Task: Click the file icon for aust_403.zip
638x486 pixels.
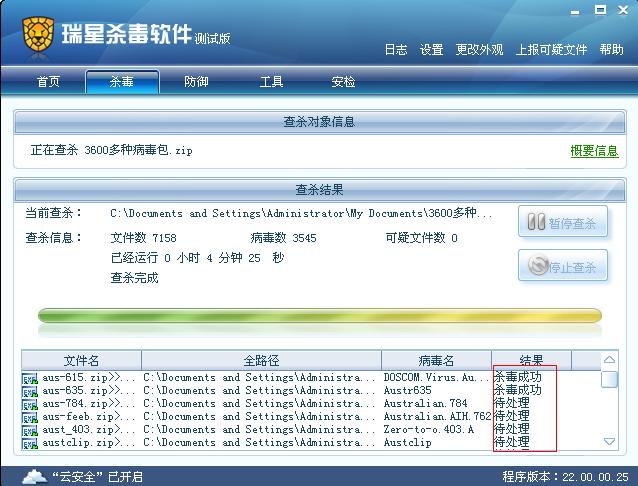Action: 30,431
